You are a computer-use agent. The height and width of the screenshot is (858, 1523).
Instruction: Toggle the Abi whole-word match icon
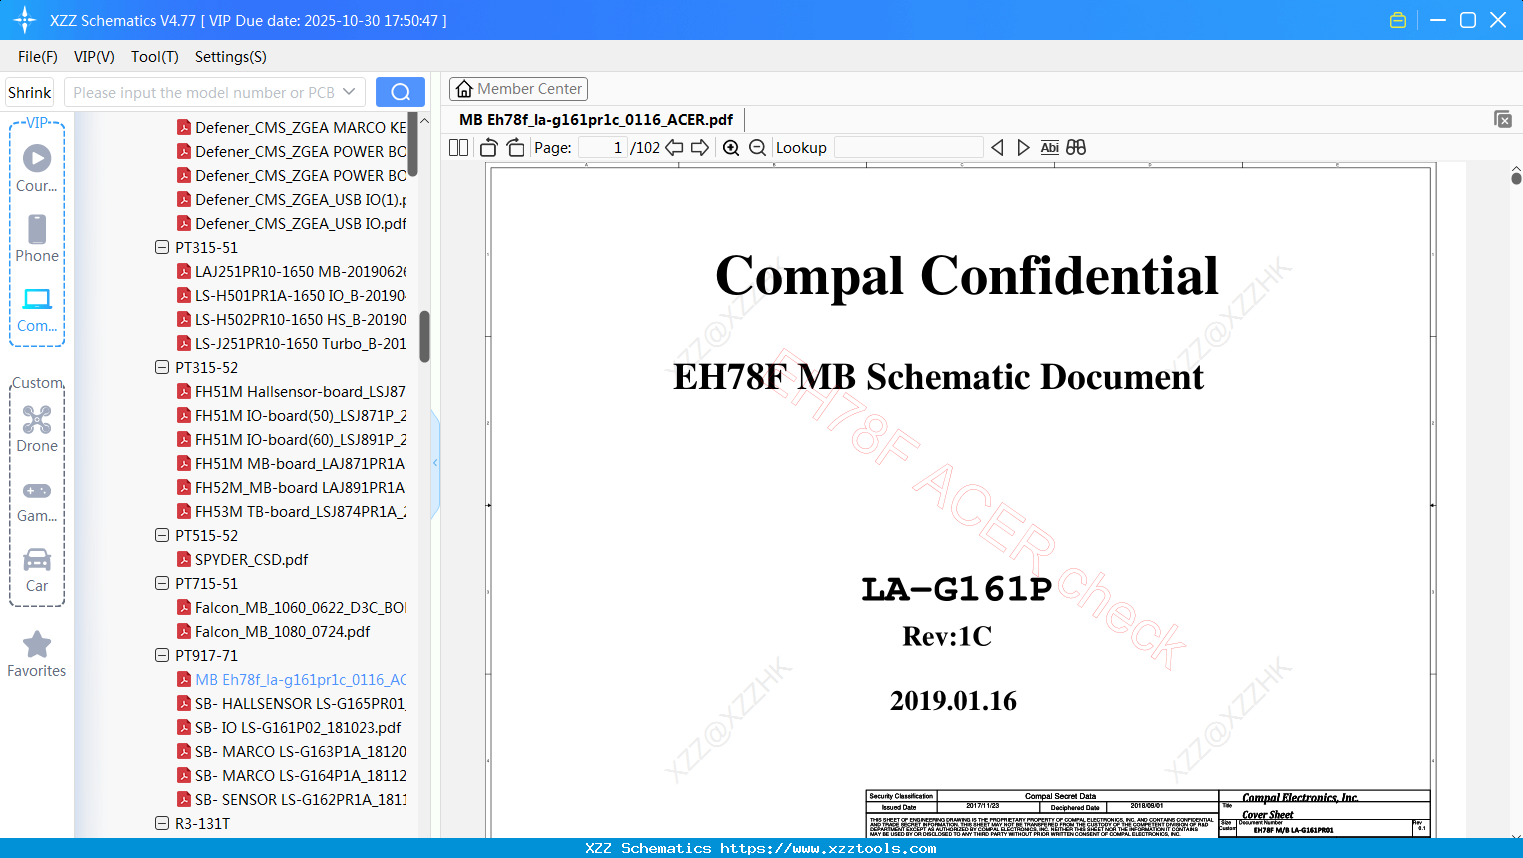pos(1049,147)
